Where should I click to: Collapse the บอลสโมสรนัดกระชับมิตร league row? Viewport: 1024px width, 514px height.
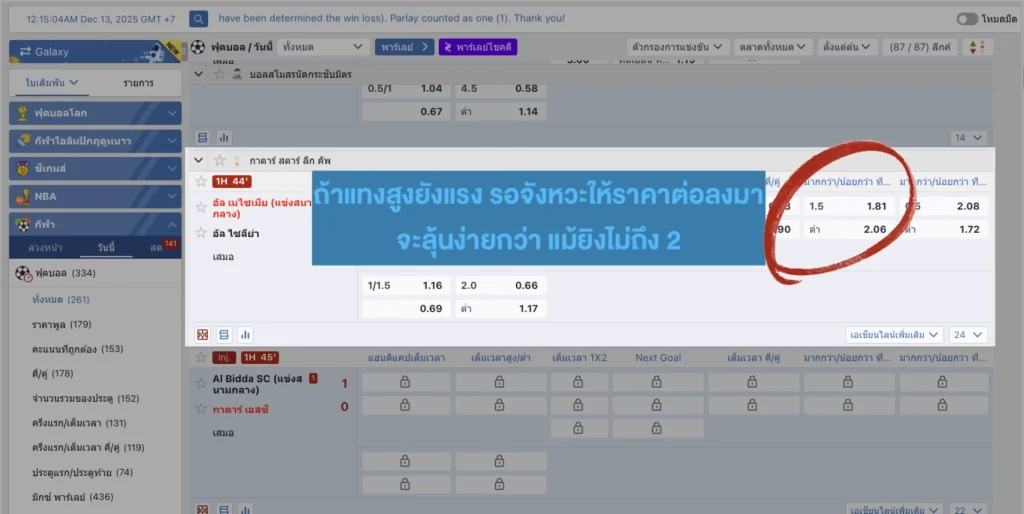tap(199, 74)
